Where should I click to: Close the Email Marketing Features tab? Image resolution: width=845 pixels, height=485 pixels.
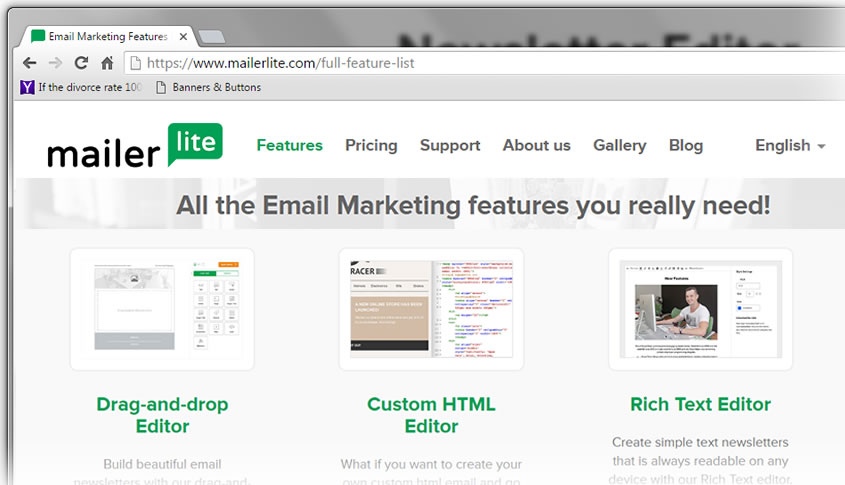coord(183,37)
